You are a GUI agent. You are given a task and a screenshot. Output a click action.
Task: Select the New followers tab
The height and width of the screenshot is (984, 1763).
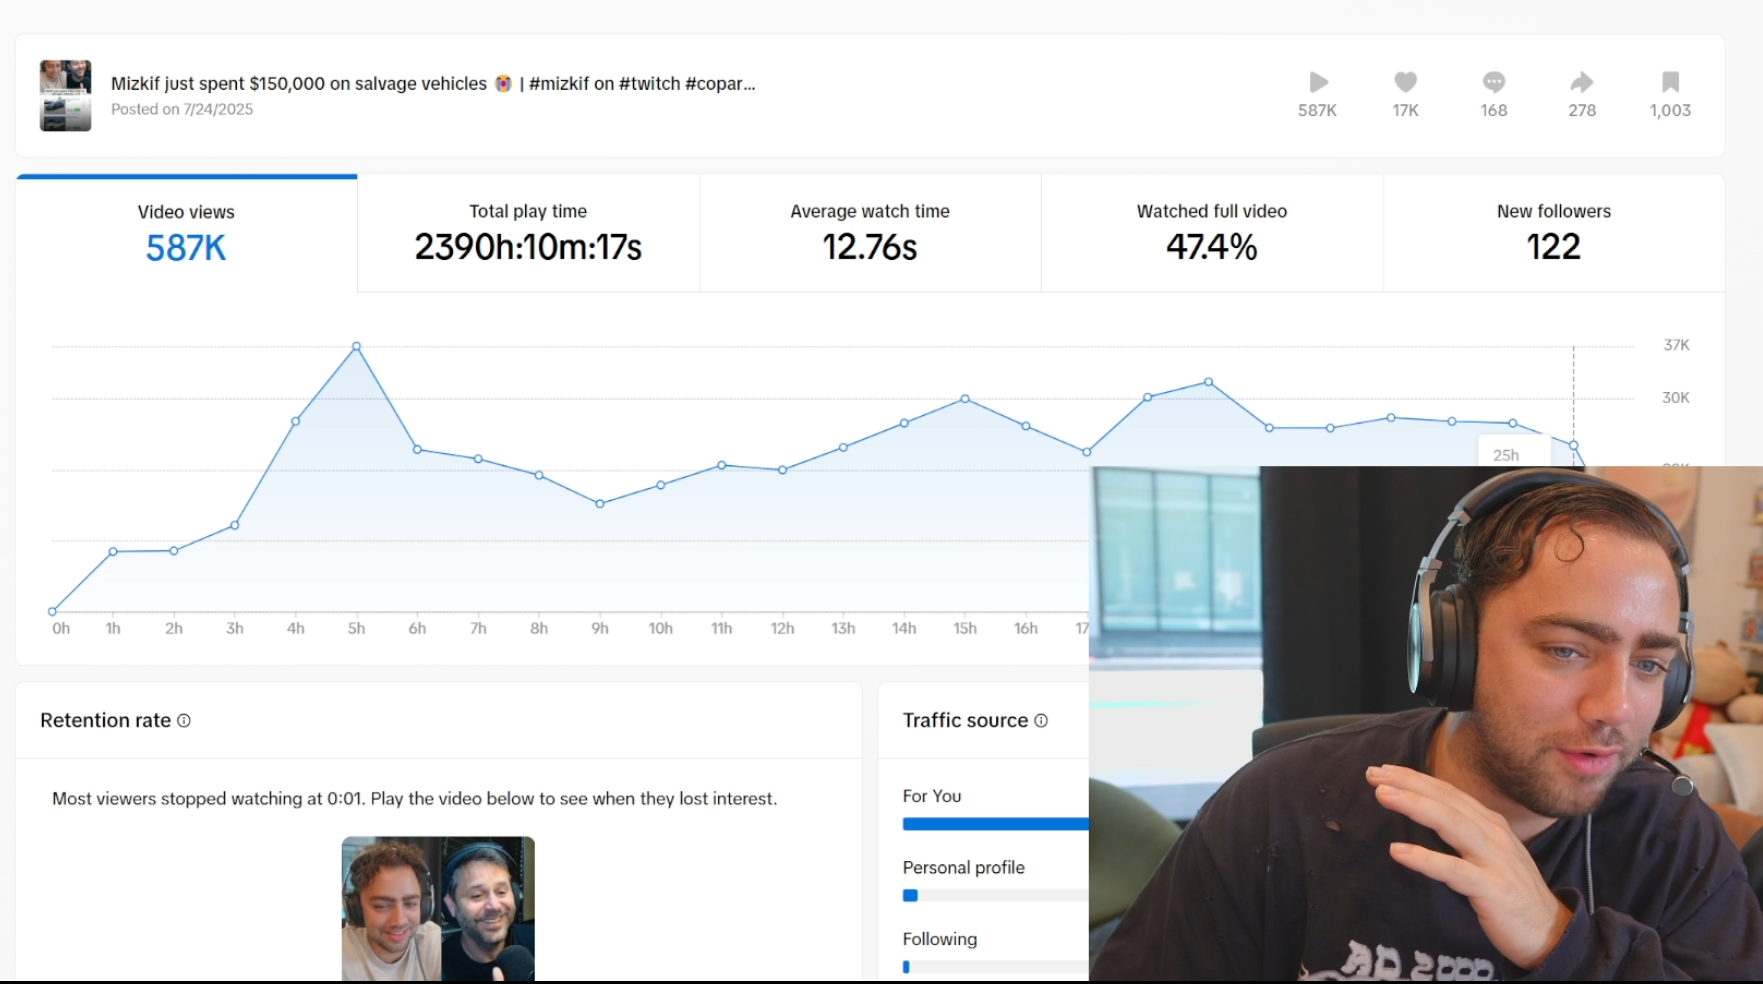point(1554,234)
